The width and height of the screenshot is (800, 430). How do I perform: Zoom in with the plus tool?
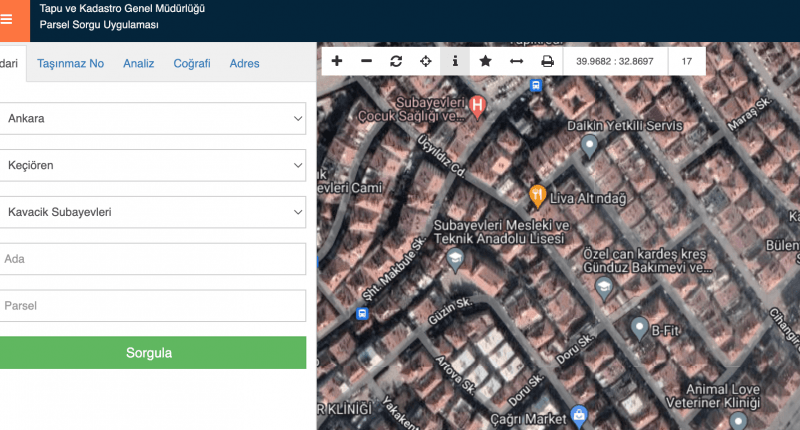pos(337,61)
